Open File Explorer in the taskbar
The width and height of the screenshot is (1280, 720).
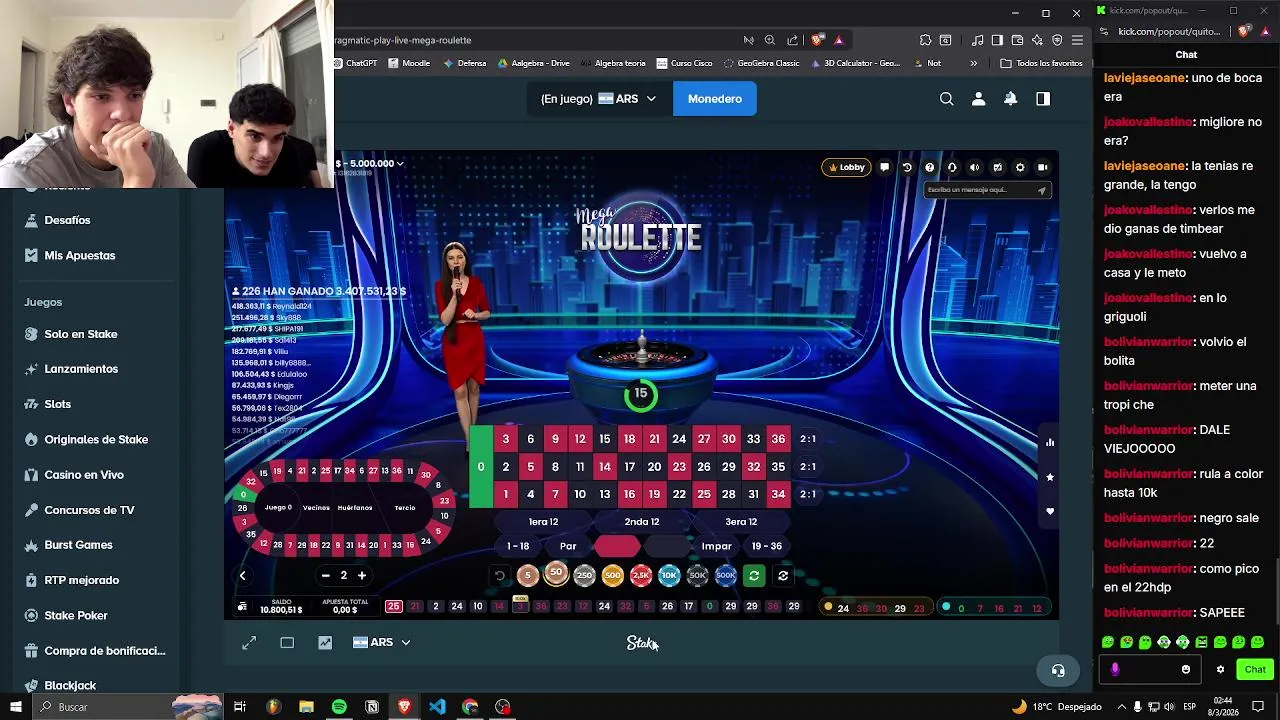coord(306,707)
